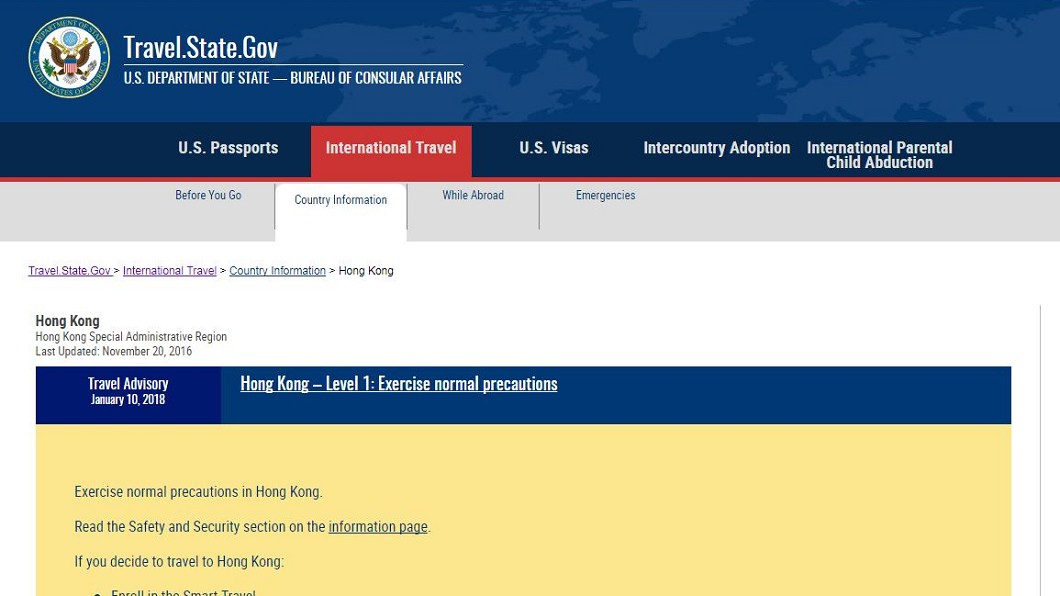Click the Travel Advisory January 10, 2018 box
This screenshot has width=1060, height=596.
tap(128, 395)
